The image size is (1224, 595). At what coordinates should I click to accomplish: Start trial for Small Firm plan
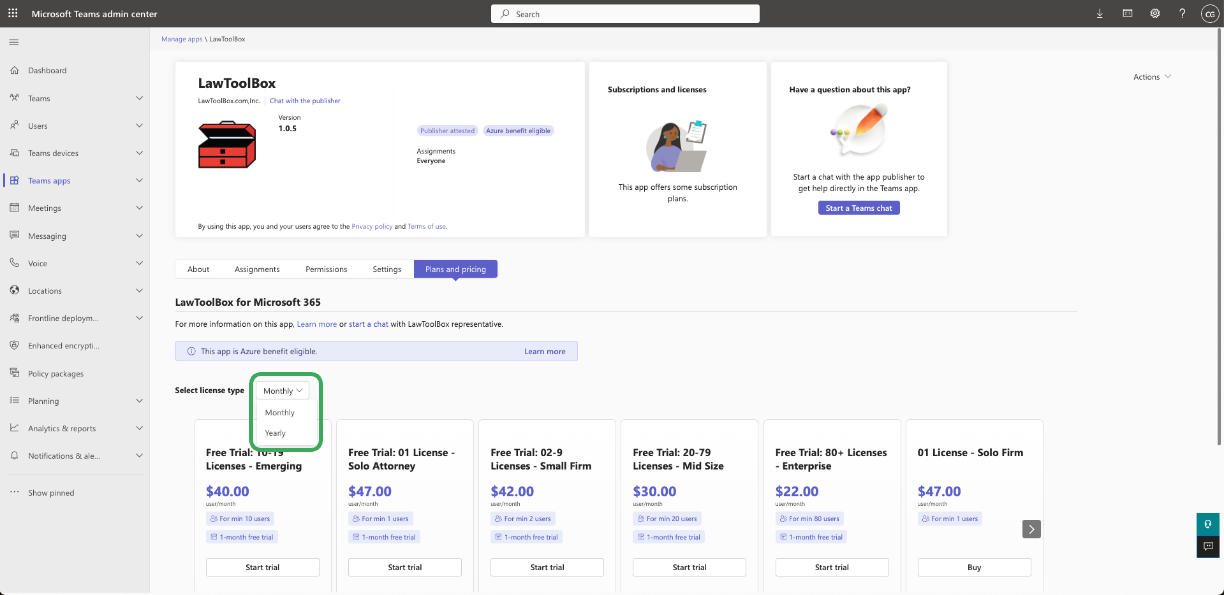tap(547, 567)
